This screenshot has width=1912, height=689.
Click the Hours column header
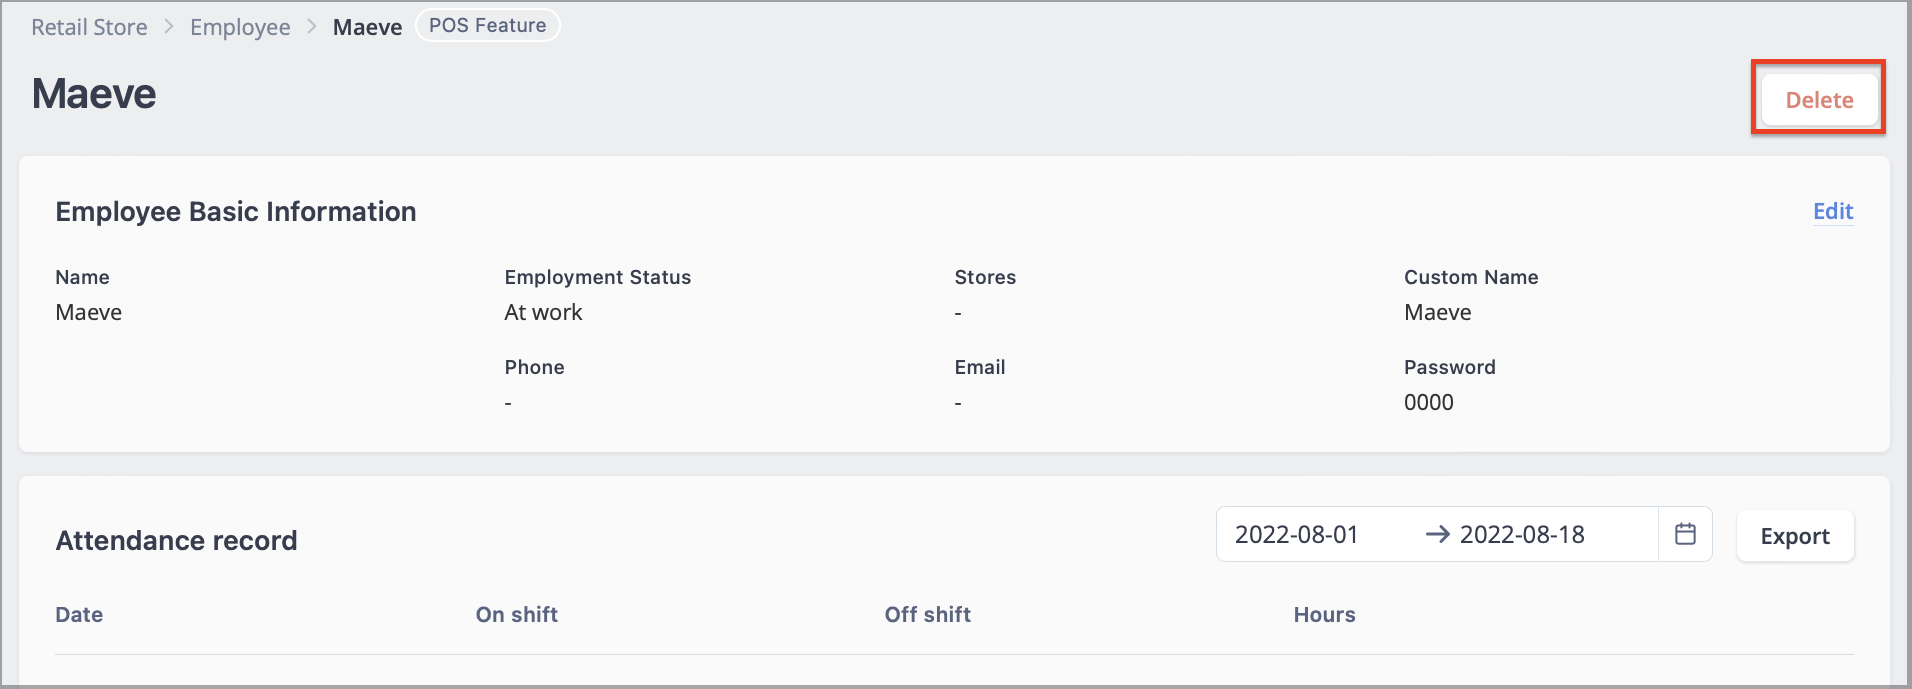1324,615
